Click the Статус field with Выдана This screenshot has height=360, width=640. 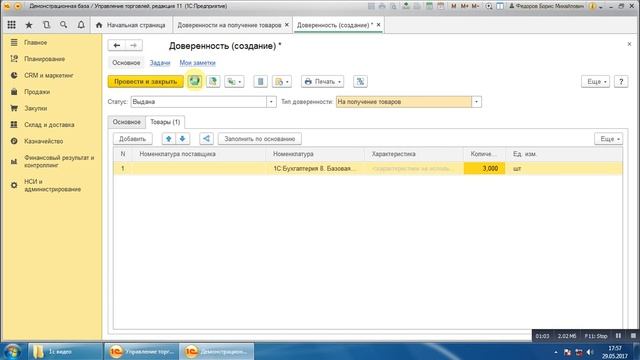199,102
